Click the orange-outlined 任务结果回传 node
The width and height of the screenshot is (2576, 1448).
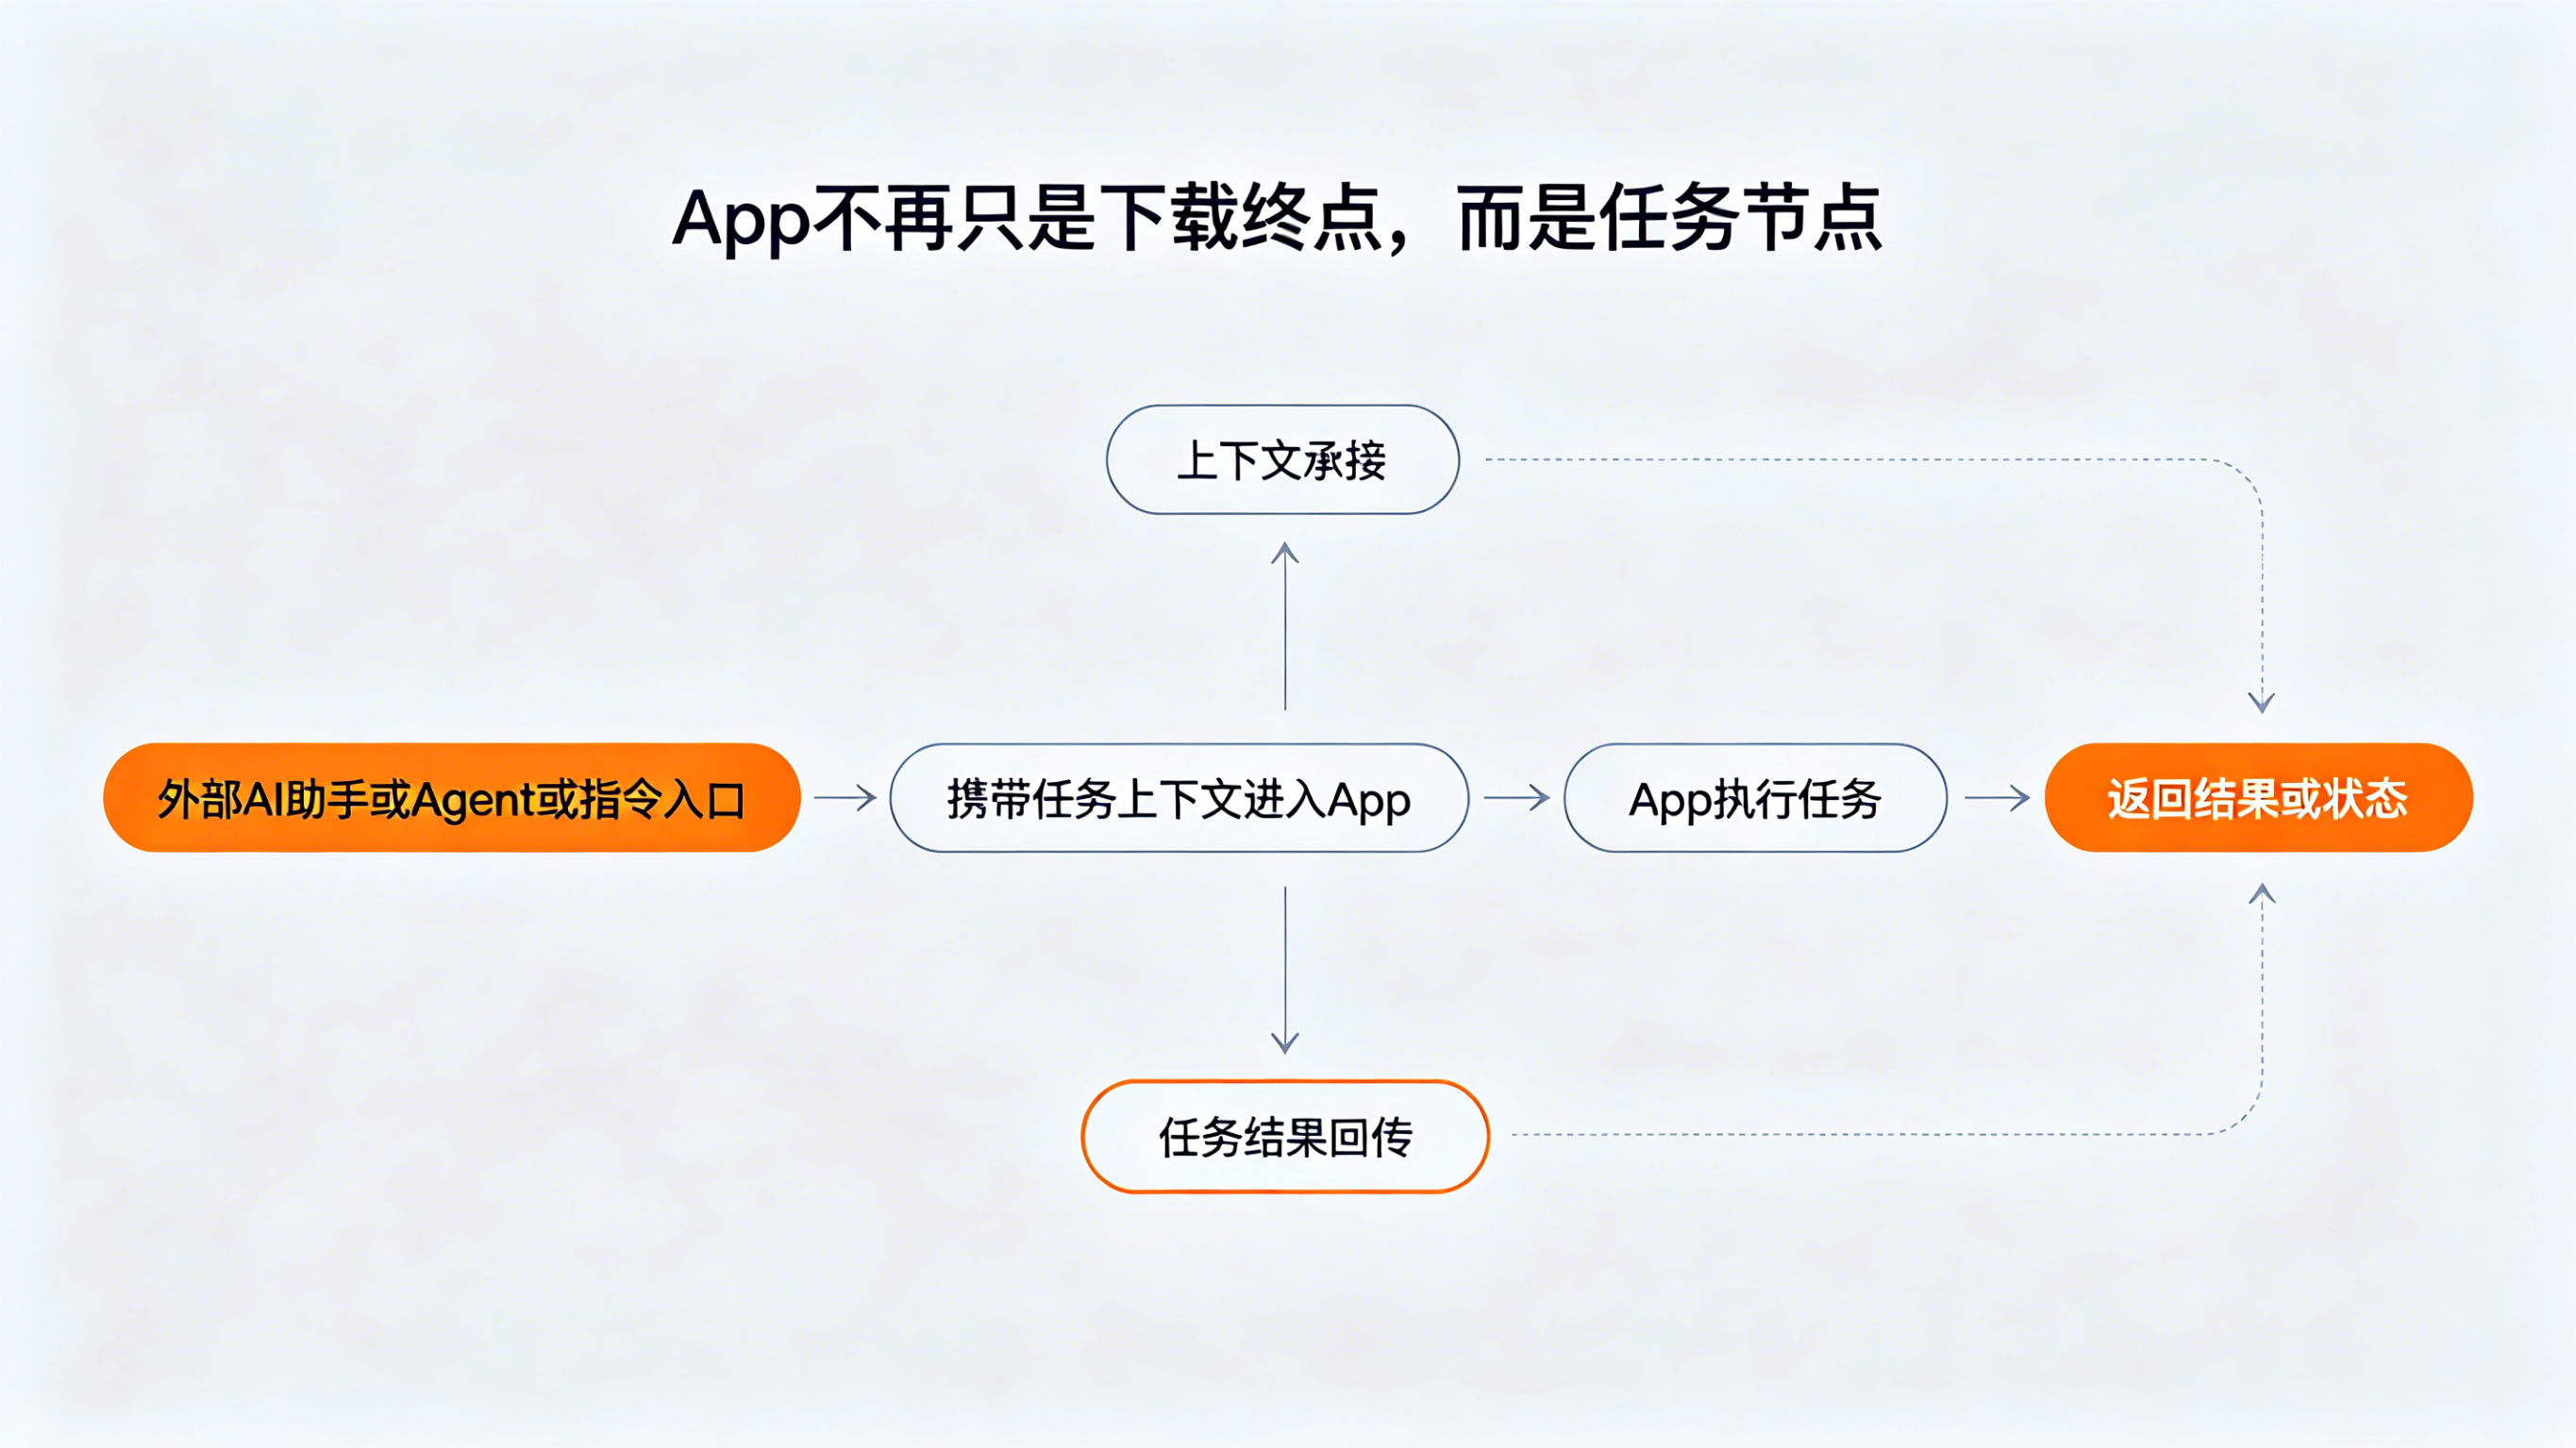tap(1285, 1136)
